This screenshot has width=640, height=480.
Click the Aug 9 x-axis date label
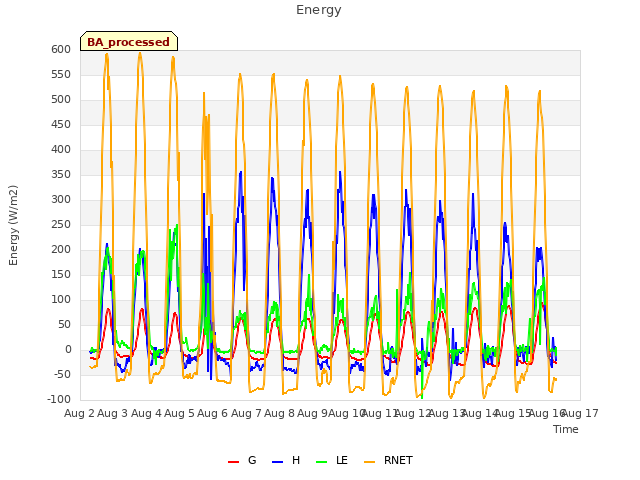[312, 413]
